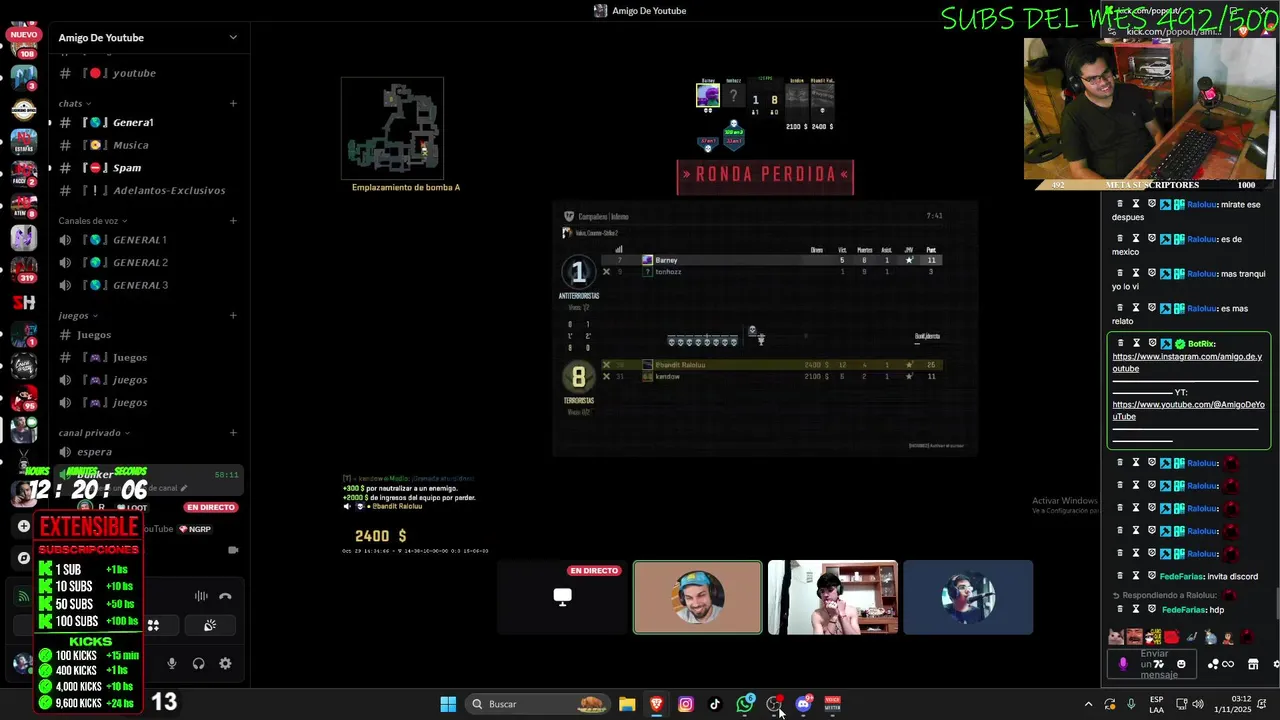Viewport: 1280px width, 720px height.
Task: Collapse the Canales de voz category
Action: click(x=92, y=221)
